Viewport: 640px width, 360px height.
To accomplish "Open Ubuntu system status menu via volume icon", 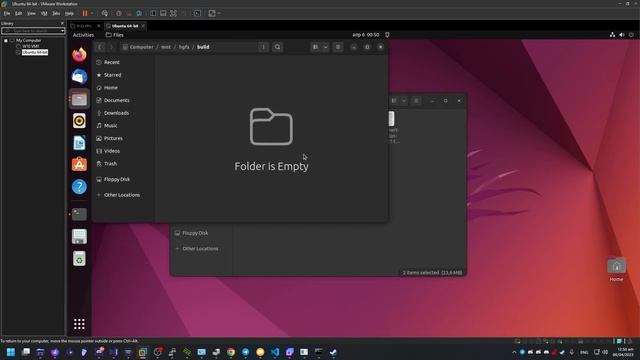I will click(x=622, y=35).
